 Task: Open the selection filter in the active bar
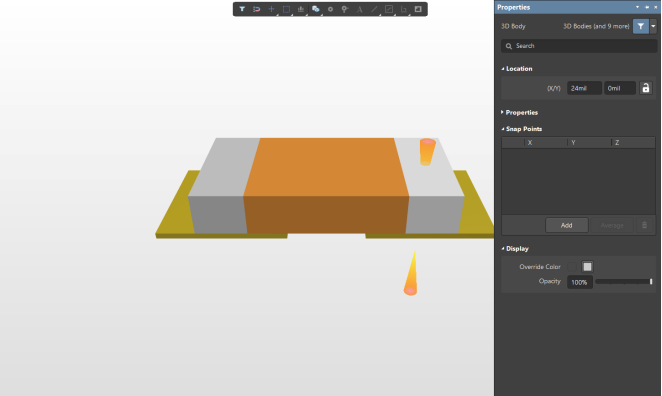(242, 9)
